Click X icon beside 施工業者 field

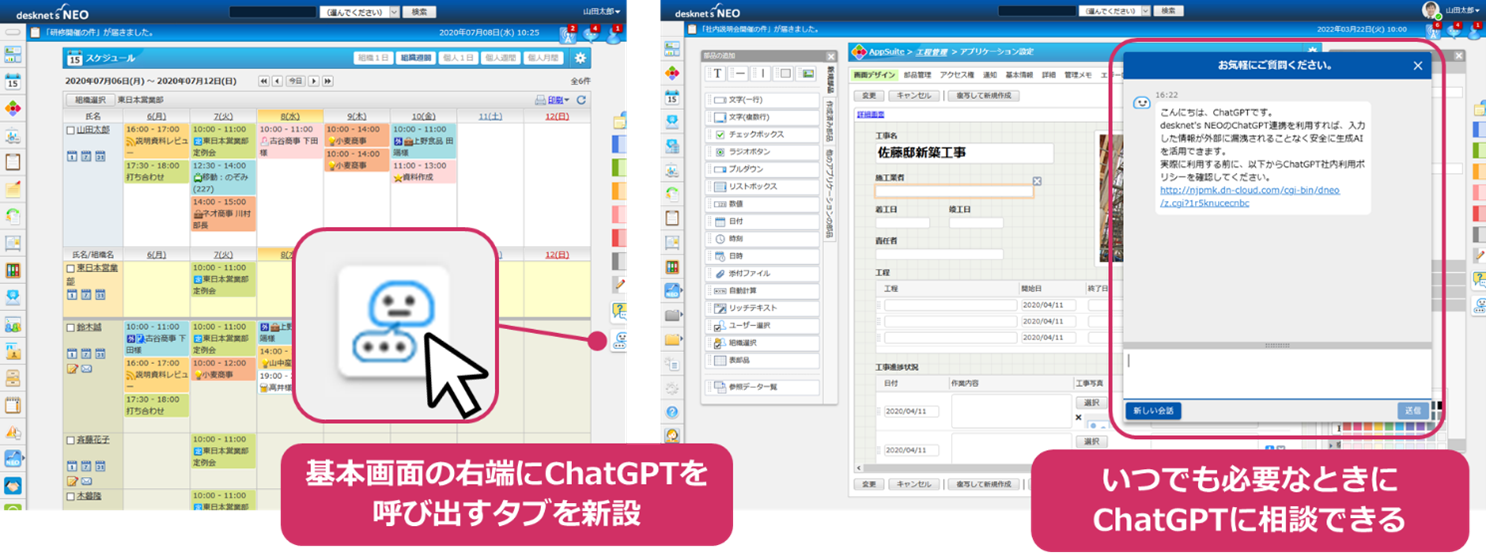pos(1037,181)
